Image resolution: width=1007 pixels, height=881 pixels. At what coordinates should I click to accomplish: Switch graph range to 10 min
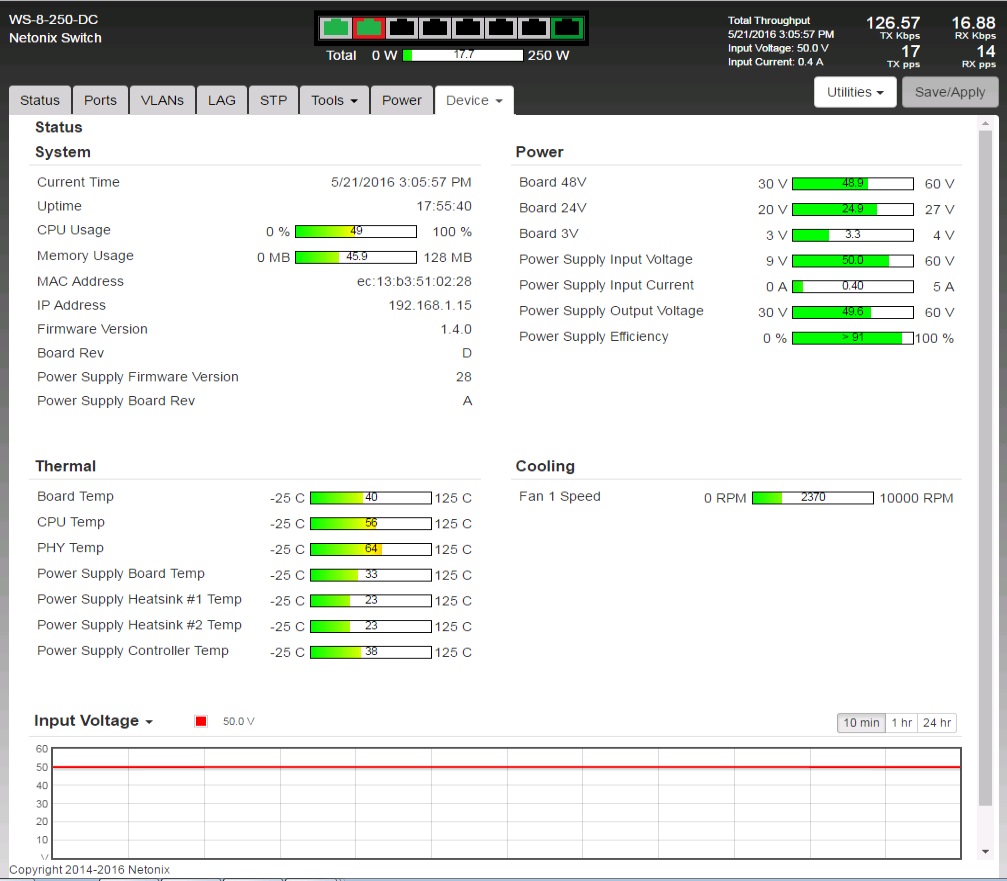coord(861,723)
